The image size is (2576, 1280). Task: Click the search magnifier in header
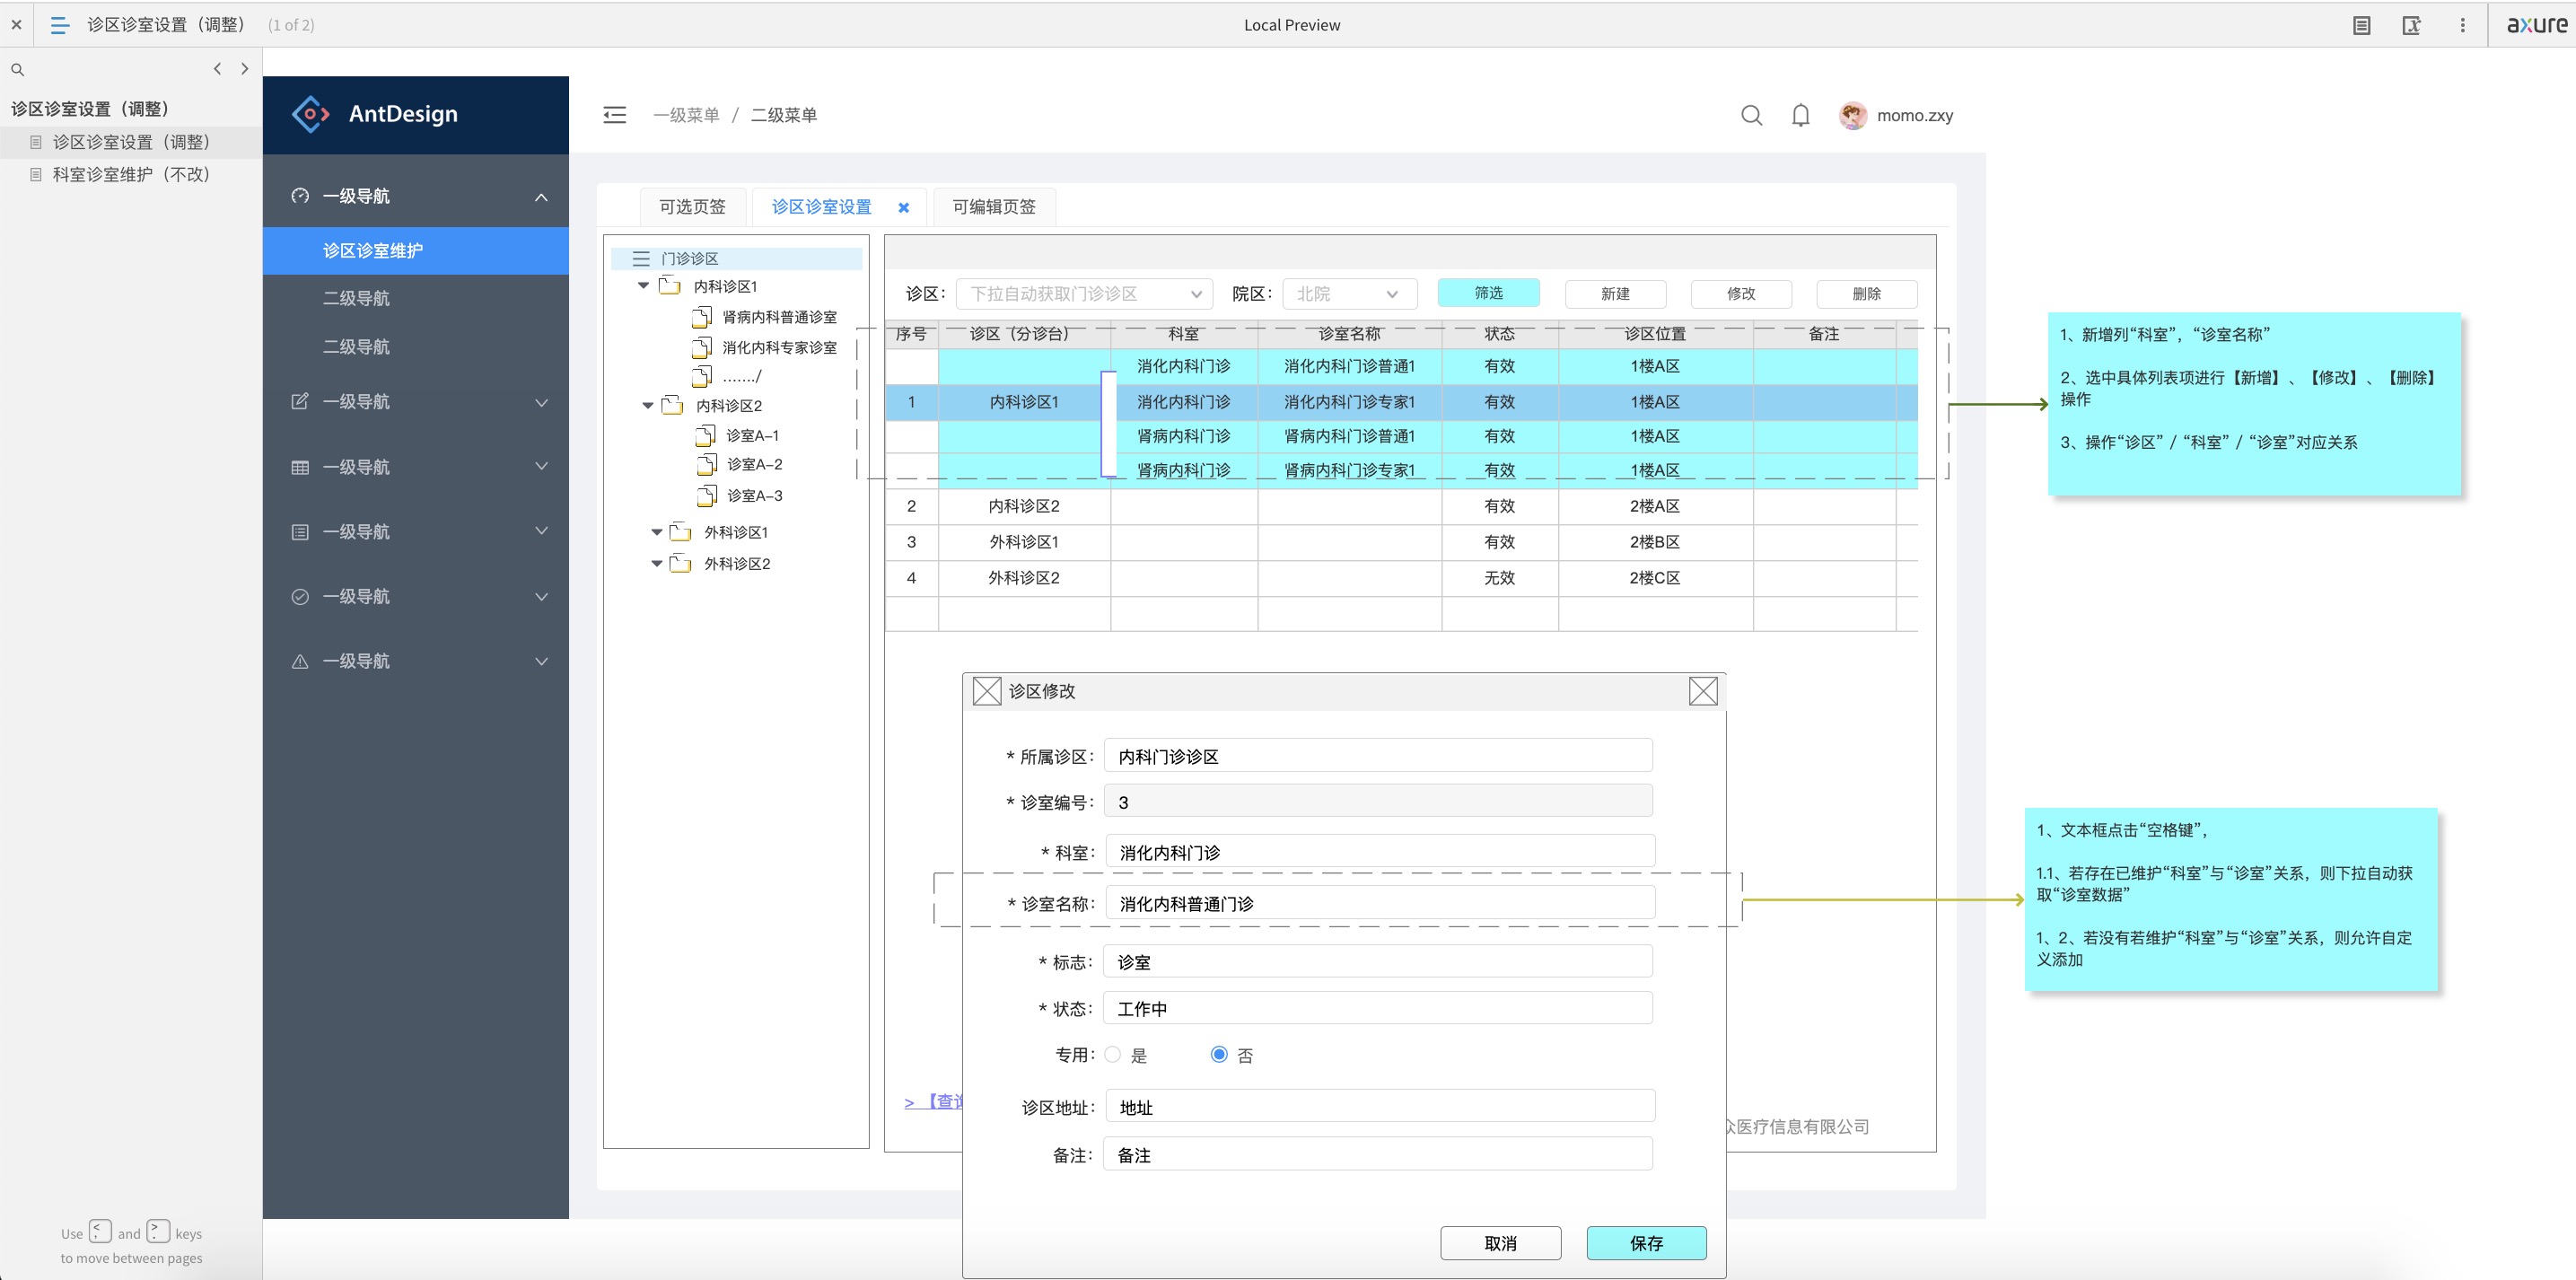pyautogui.click(x=1751, y=115)
